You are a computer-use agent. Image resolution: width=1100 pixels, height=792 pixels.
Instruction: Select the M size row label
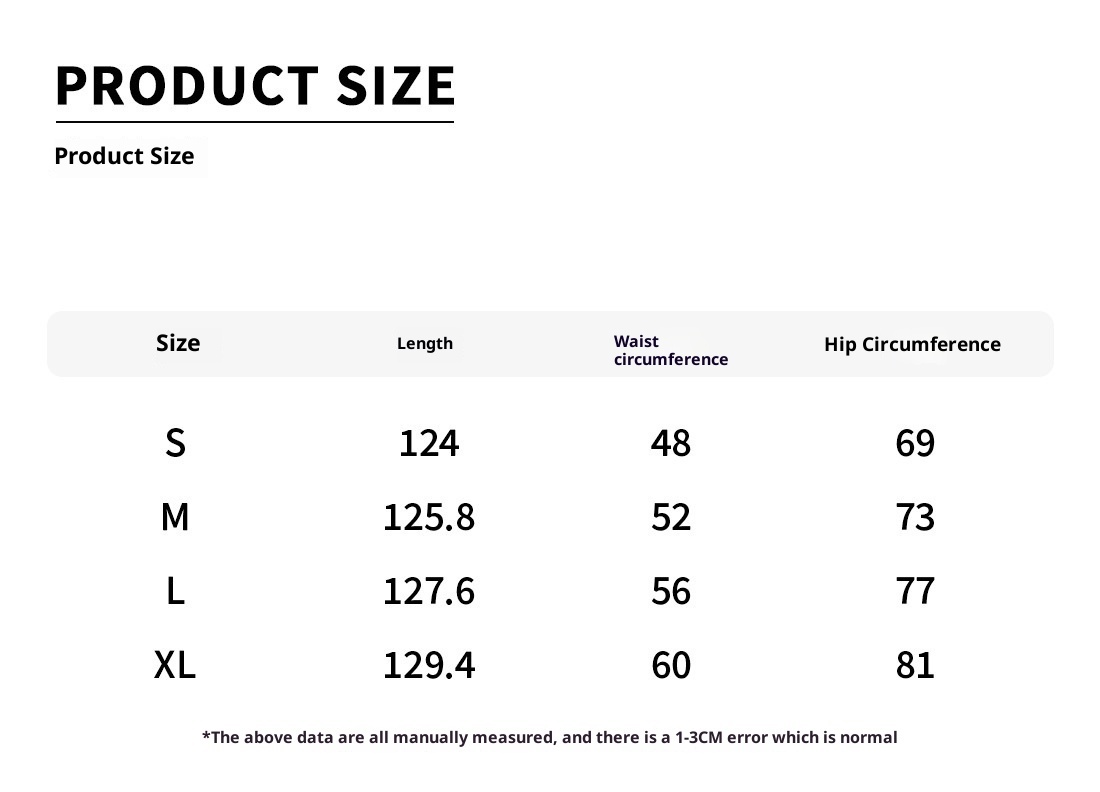pyautogui.click(x=175, y=517)
